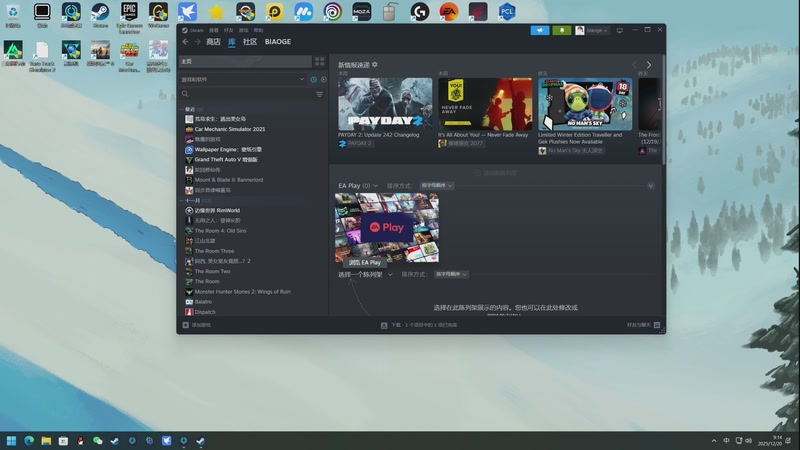Viewport: 800px width, 450px height.
Task: Open advanced filter options icon
Action: (319, 94)
